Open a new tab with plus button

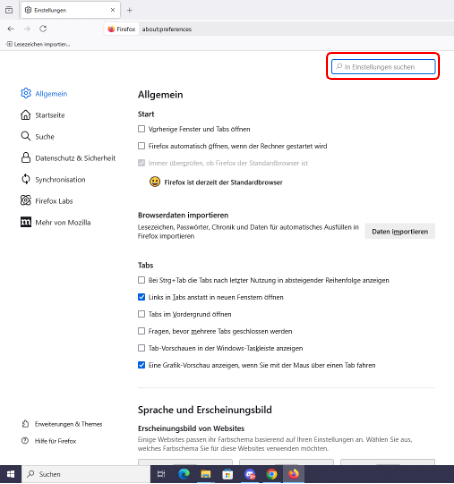130,10
